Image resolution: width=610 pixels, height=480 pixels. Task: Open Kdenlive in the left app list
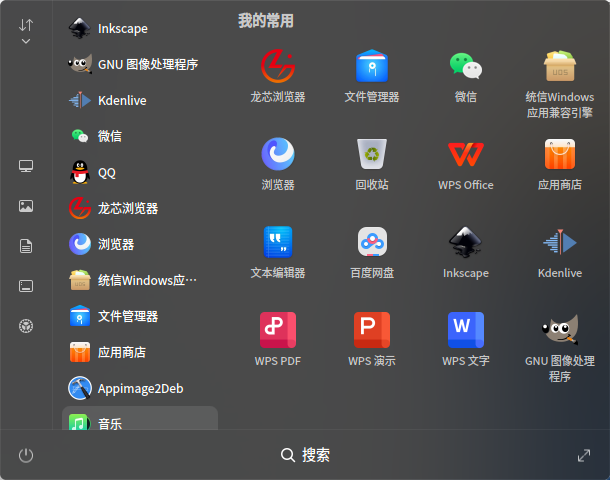click(x=140, y=100)
